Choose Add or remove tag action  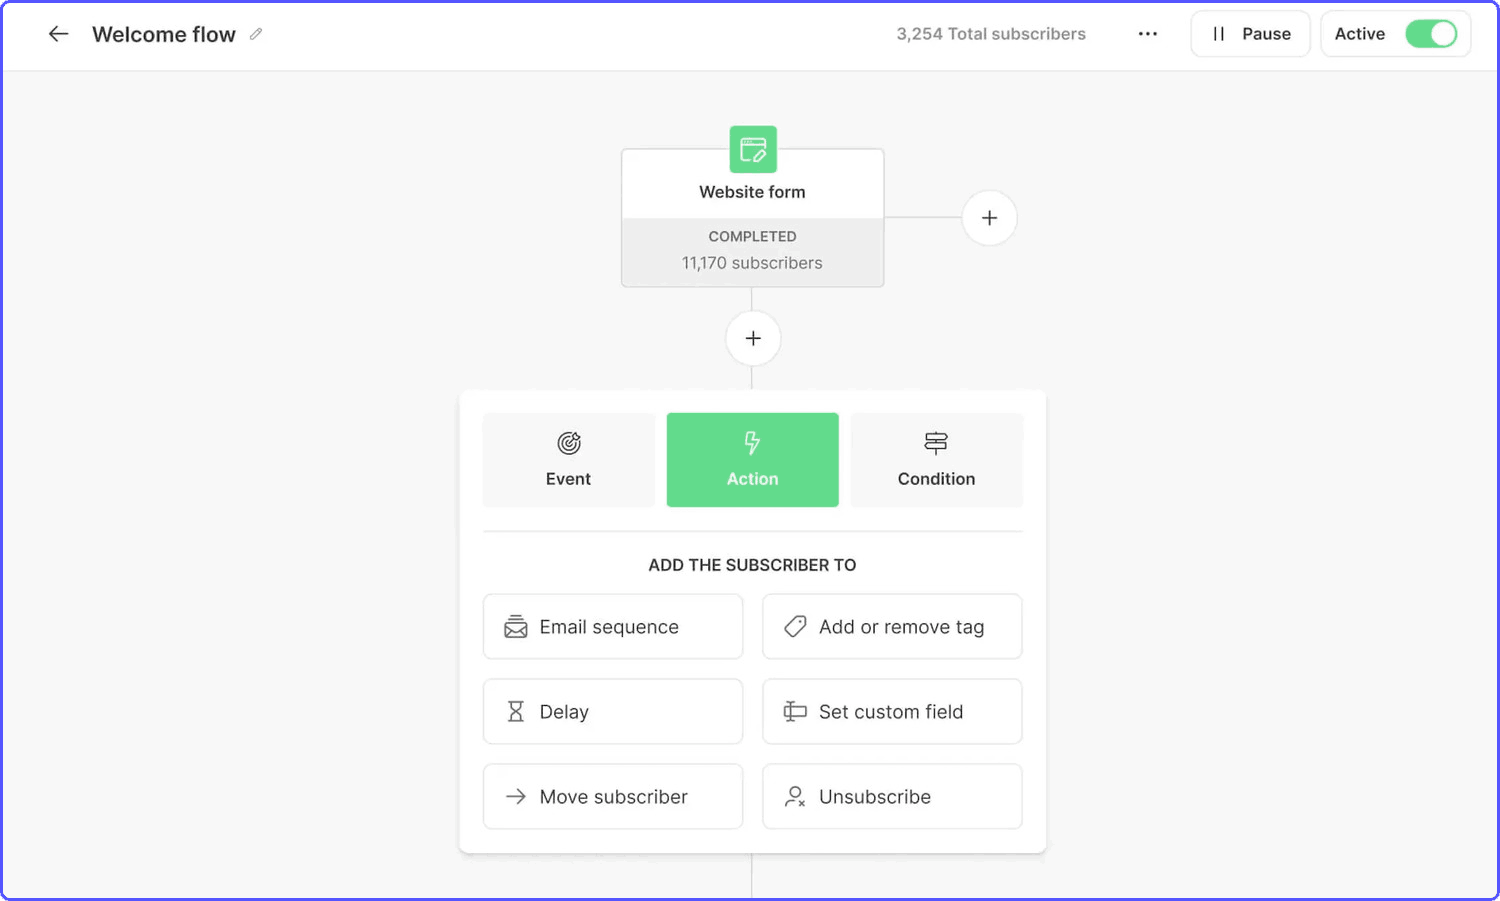[892, 627]
